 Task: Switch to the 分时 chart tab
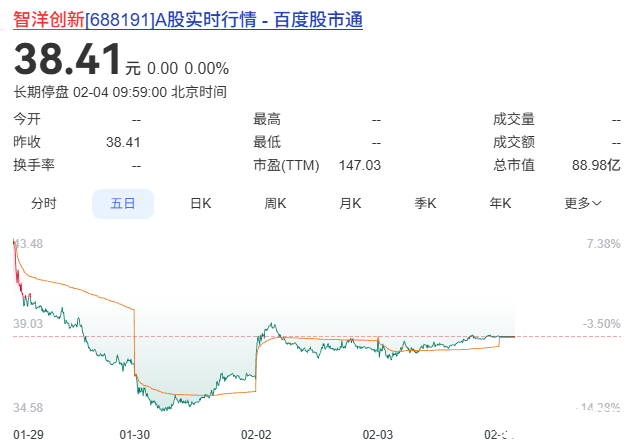44,203
